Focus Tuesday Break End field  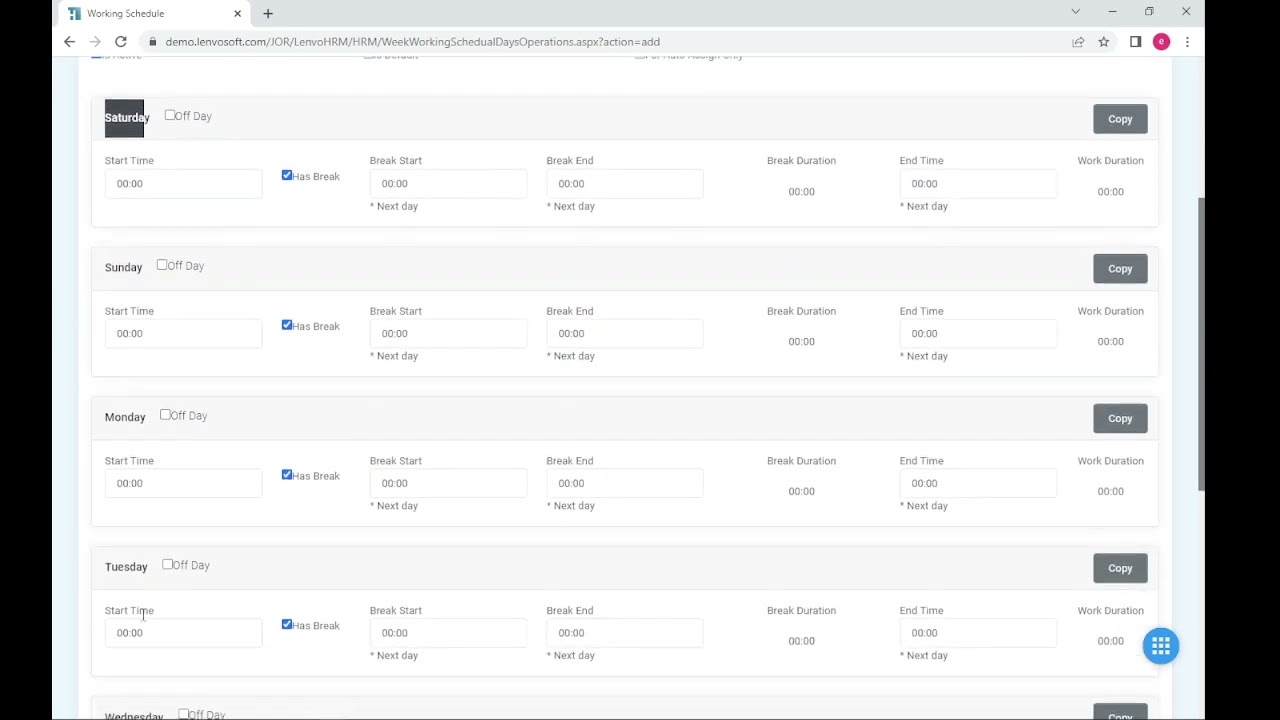(x=625, y=633)
